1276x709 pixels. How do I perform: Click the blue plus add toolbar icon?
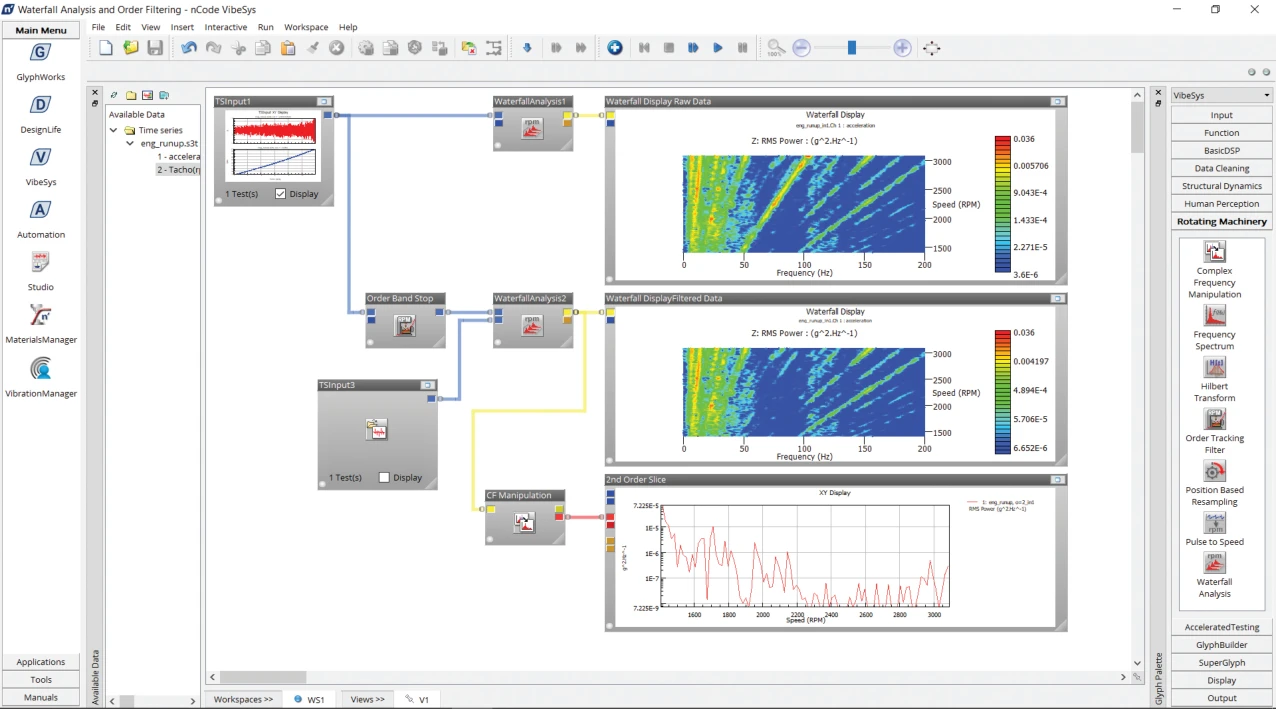pyautogui.click(x=615, y=48)
